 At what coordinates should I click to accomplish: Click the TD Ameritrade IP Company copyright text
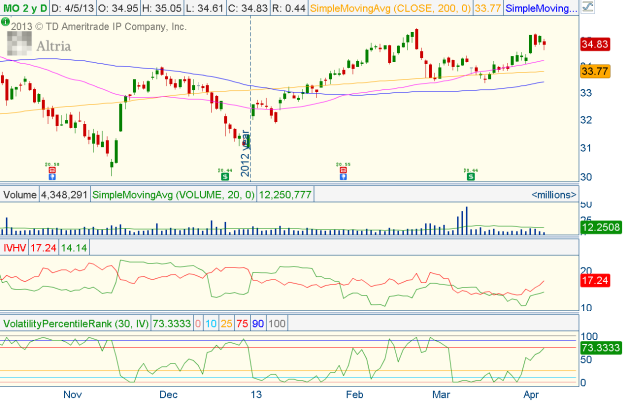(x=99, y=27)
